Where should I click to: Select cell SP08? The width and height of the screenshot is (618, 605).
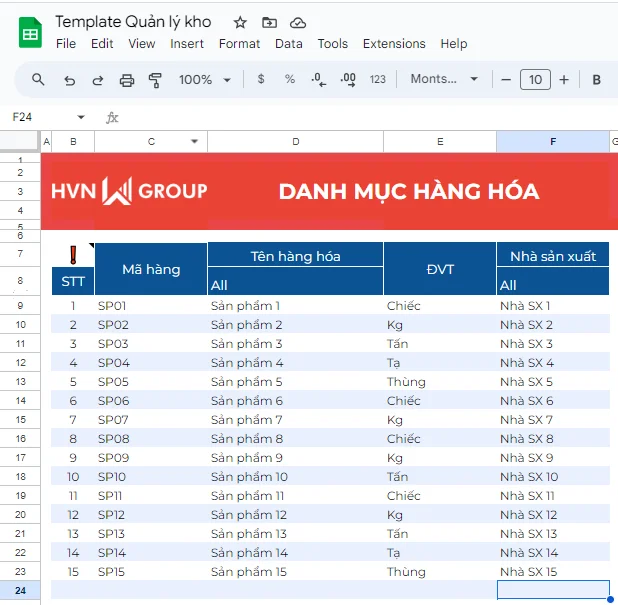[x=151, y=439]
